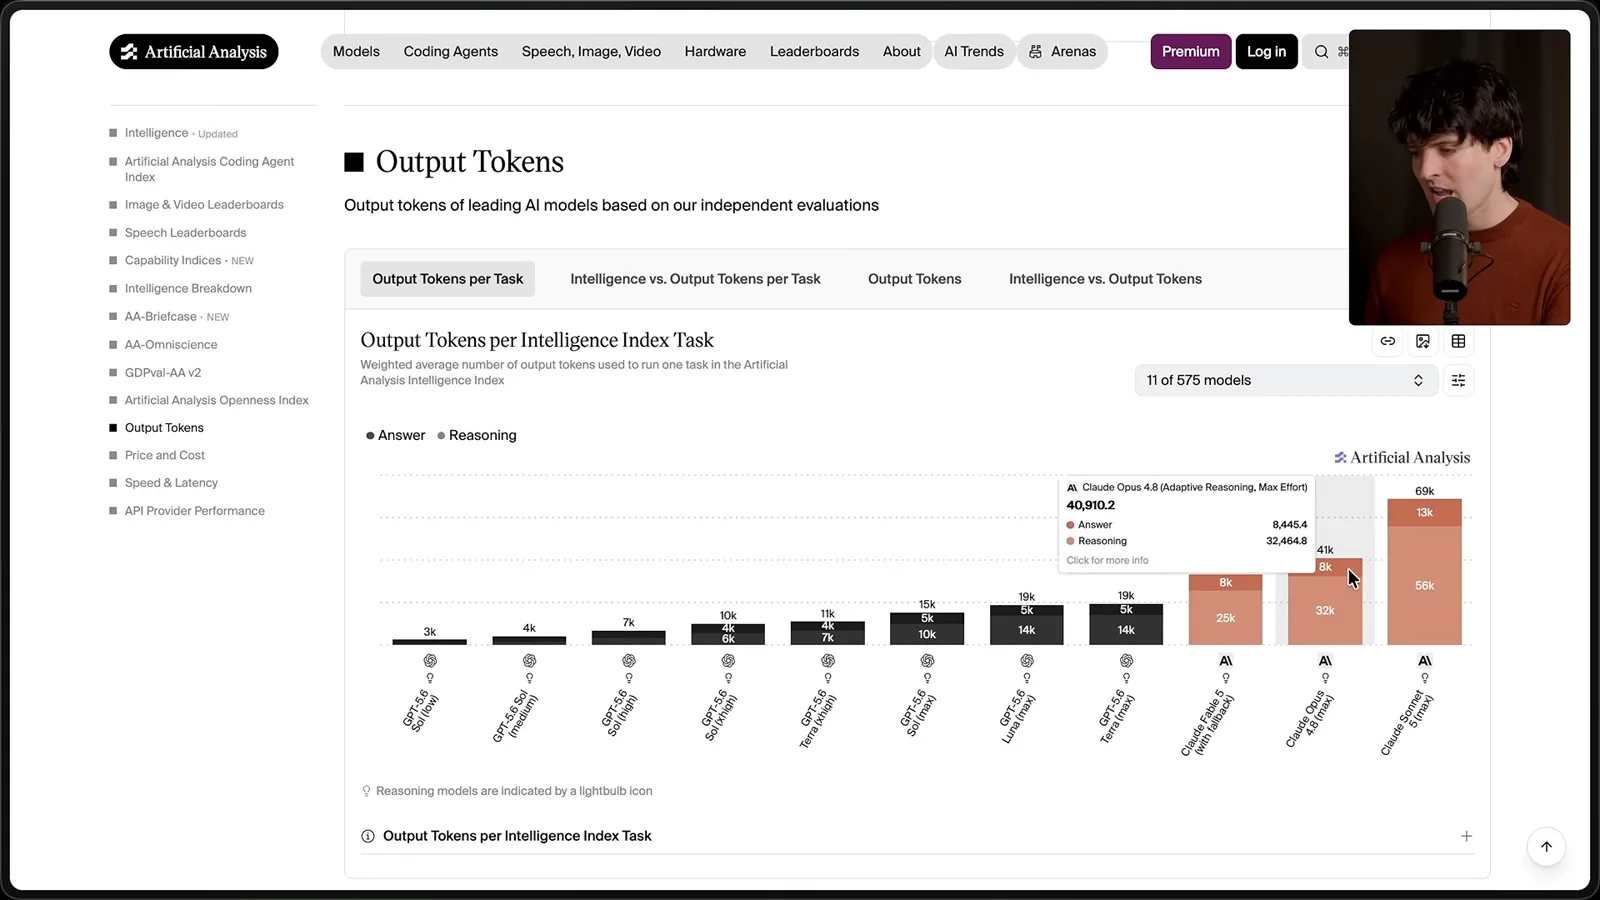Download chart as image icon
1600x900 pixels.
tap(1423, 341)
